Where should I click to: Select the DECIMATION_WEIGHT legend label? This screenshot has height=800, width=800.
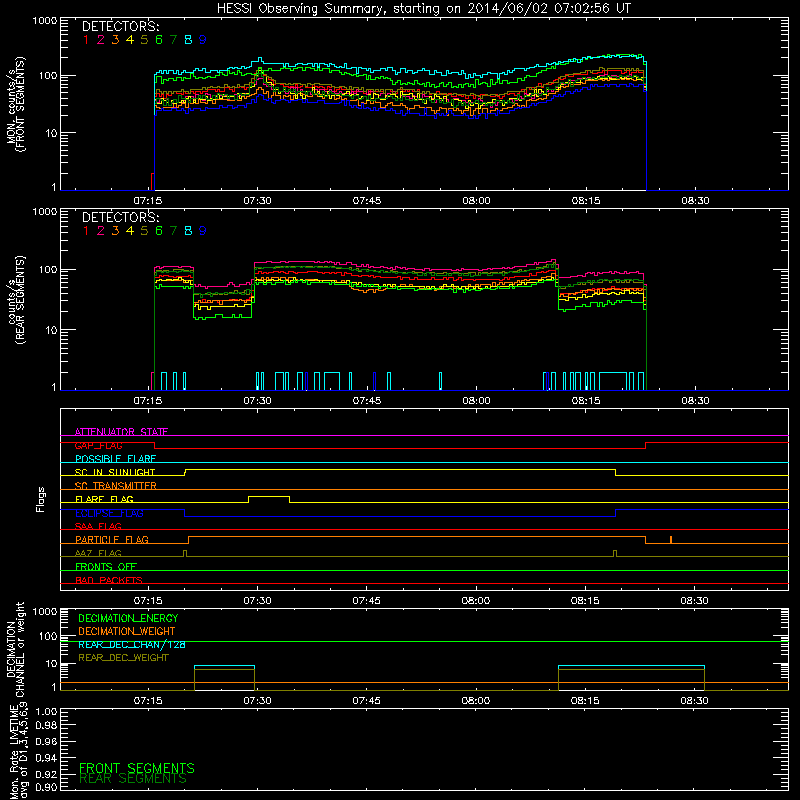[x=127, y=631]
